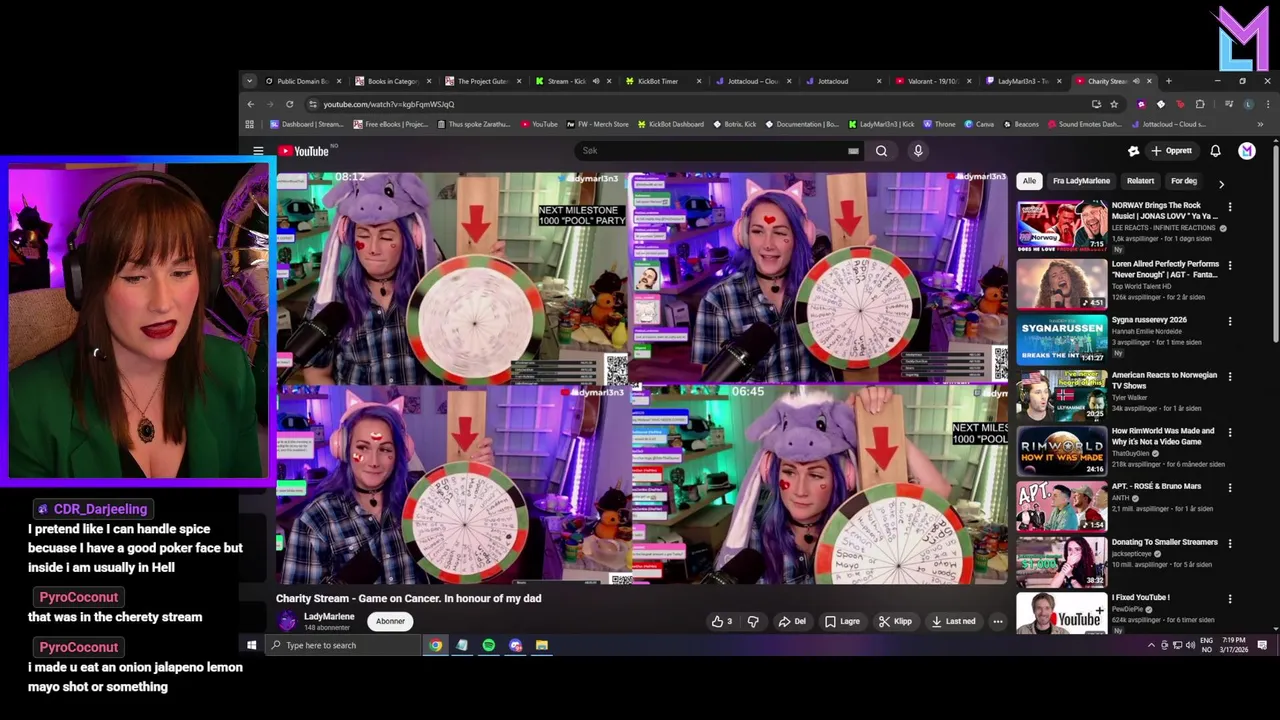The image size is (1280, 720).
Task: Click the browser back arrow
Action: tap(251, 104)
